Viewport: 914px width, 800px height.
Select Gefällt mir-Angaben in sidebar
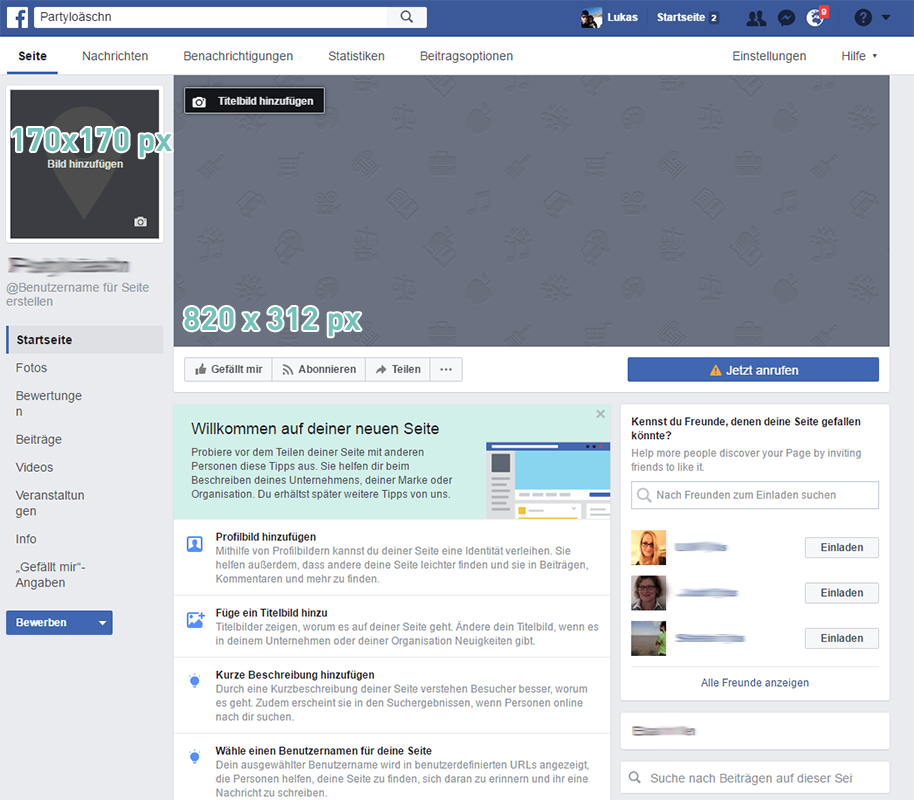click(x=50, y=575)
